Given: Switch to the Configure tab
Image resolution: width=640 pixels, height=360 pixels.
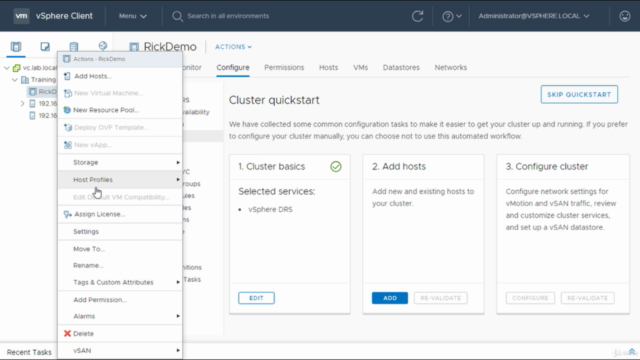Looking at the screenshot, I should (x=233, y=68).
